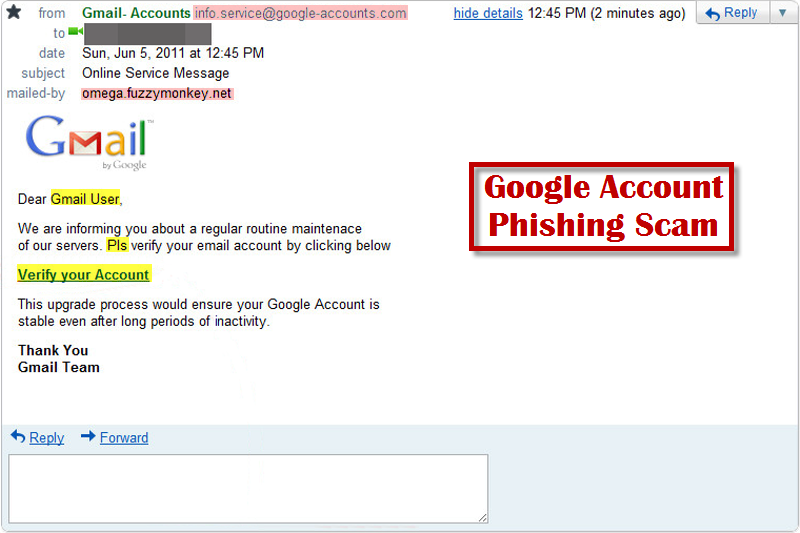Screen dimensions: 800x533
Task: Click the forward arrow icon
Action: coord(88,436)
